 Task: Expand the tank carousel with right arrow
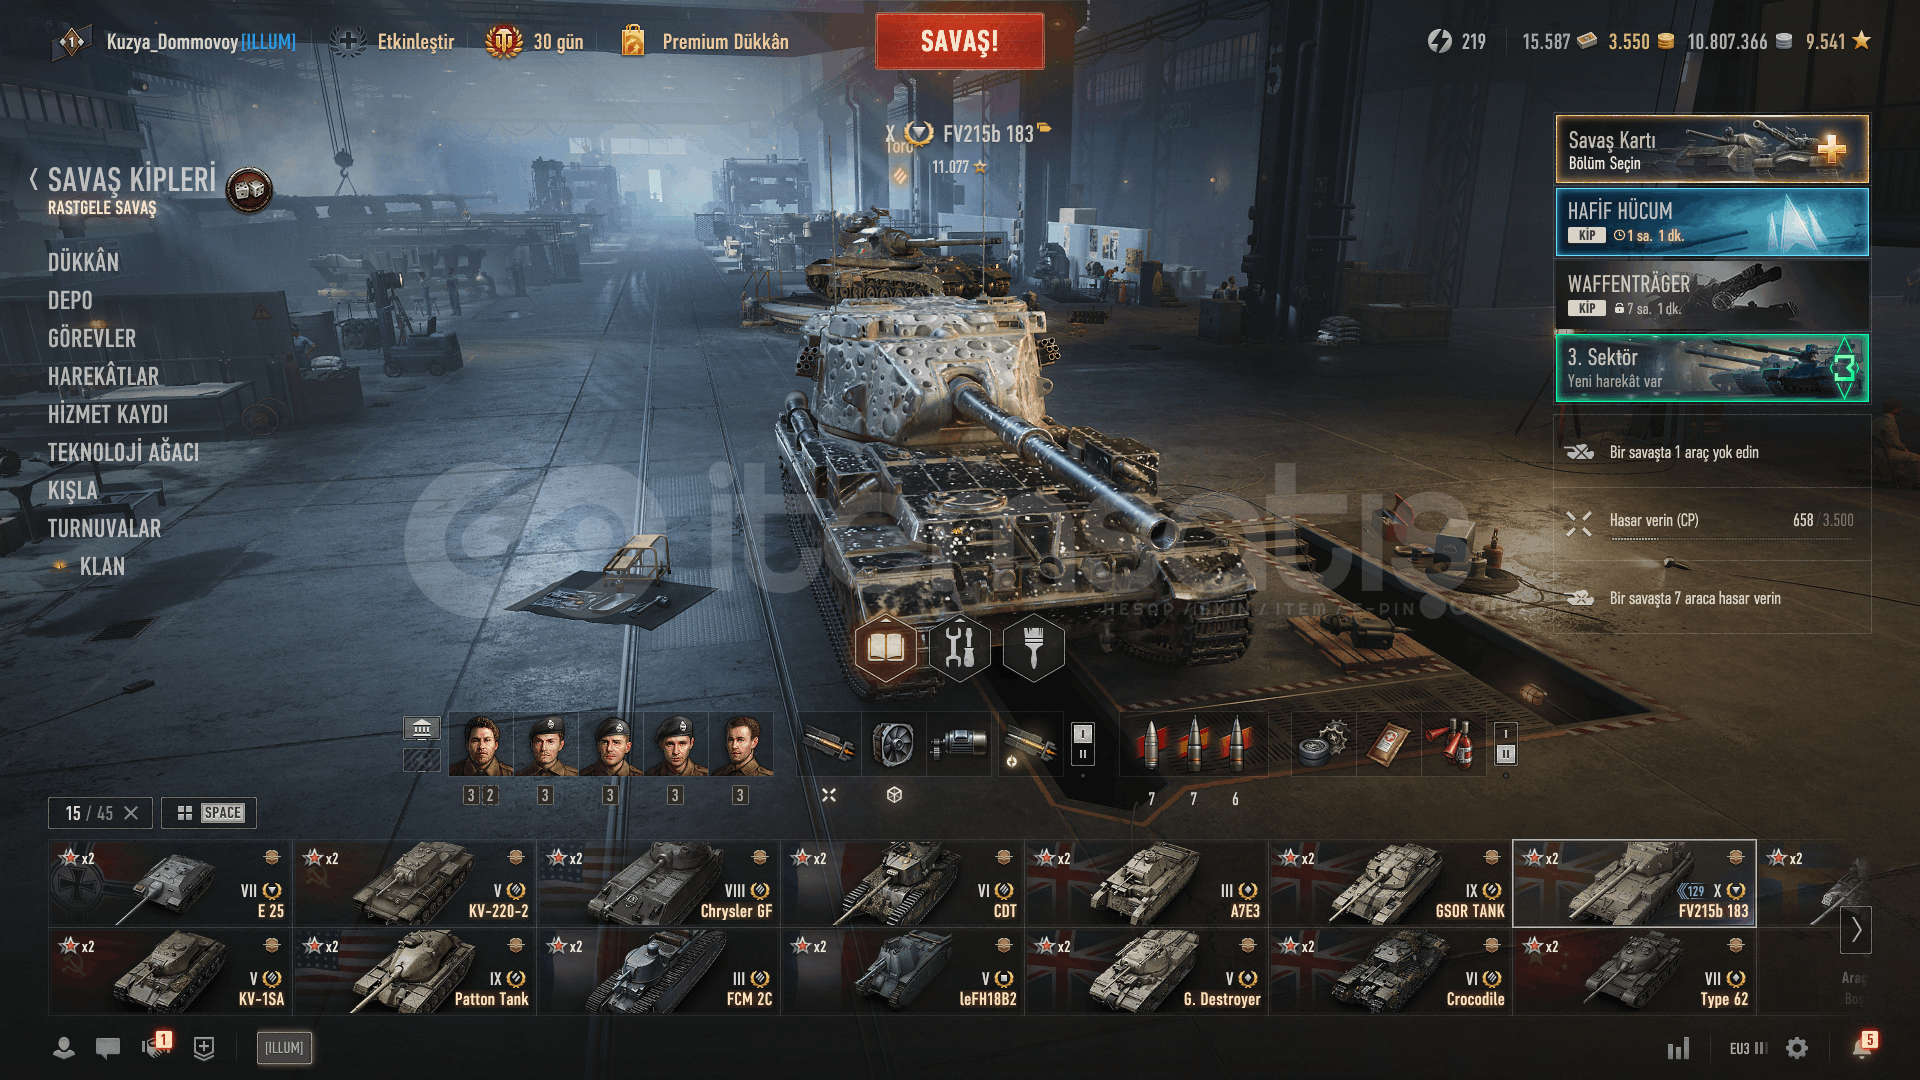pos(1856,929)
